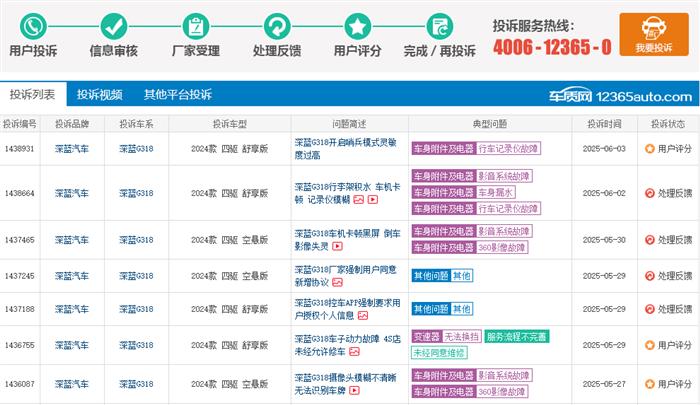
Task: Click 处理反馈 status icon in row 1437245
Action: point(650,276)
